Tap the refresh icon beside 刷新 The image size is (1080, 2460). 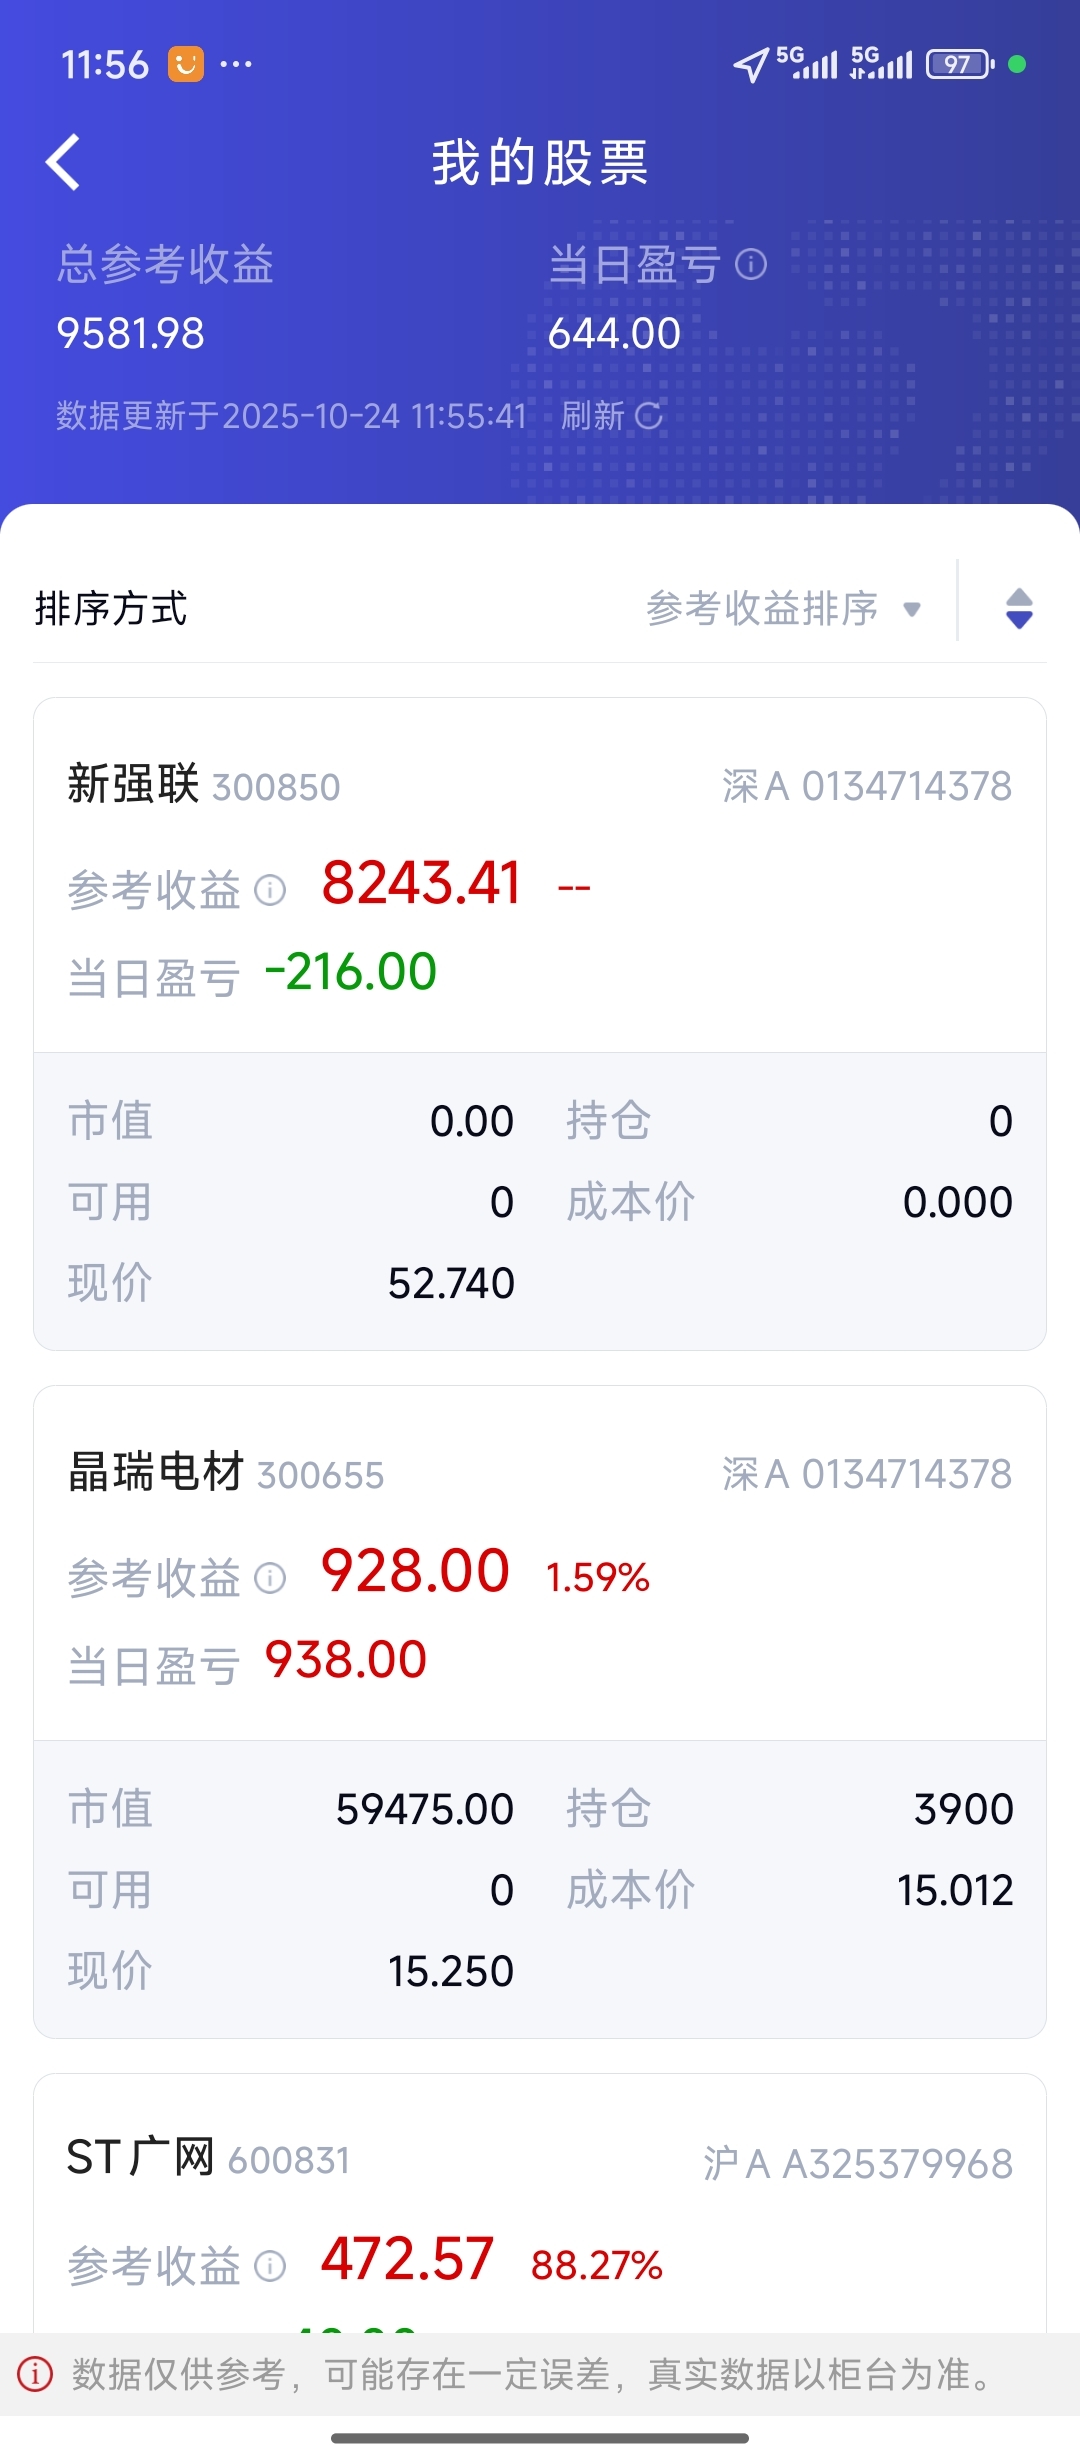coord(649,415)
